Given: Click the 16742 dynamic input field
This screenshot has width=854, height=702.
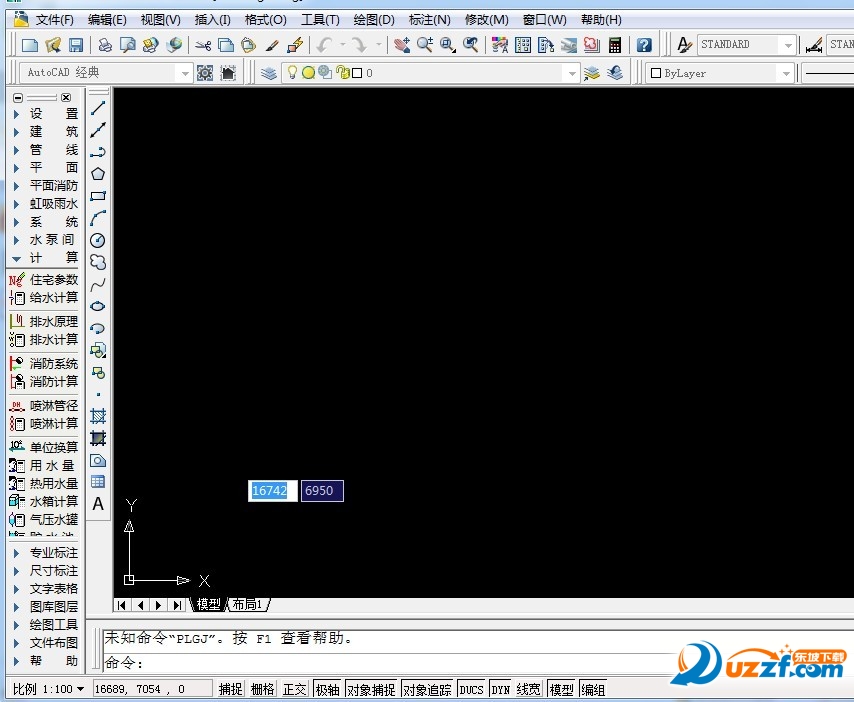Looking at the screenshot, I should tap(272, 491).
